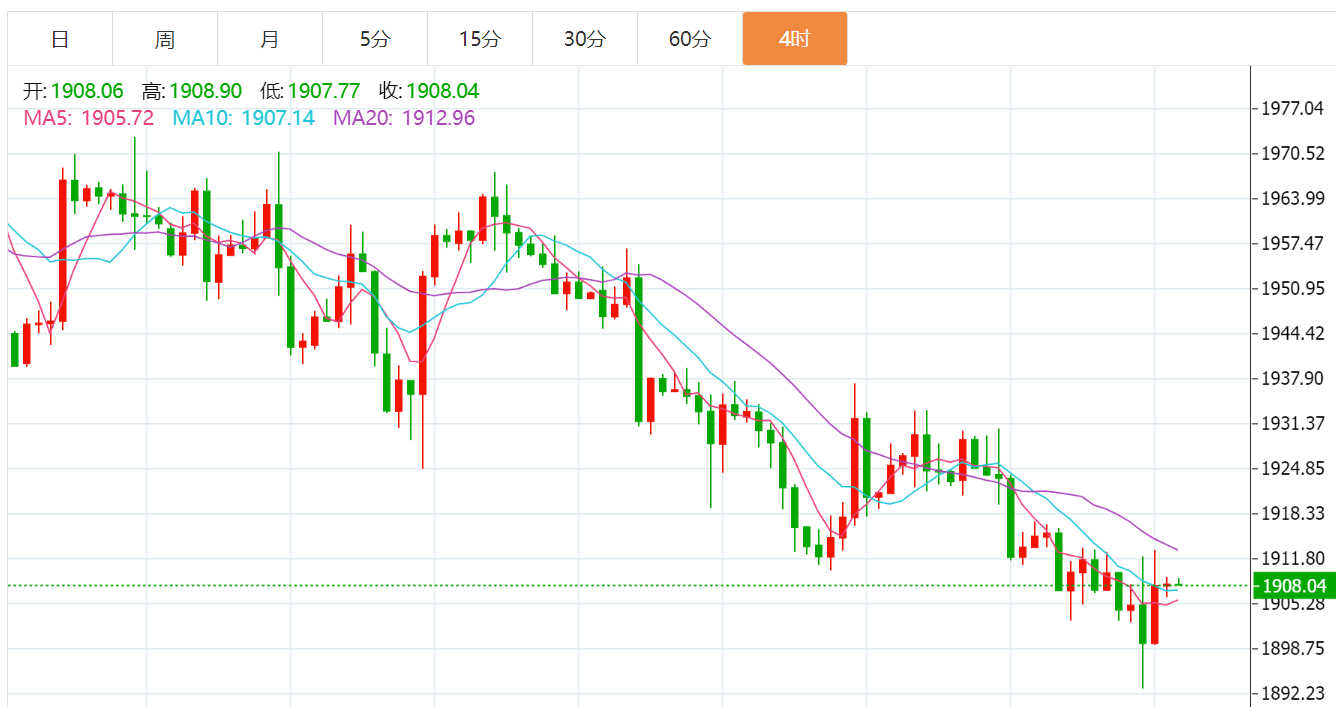The width and height of the screenshot is (1336, 707).
Task: Click the 收:1908.04 close readout in header
Action: [429, 91]
